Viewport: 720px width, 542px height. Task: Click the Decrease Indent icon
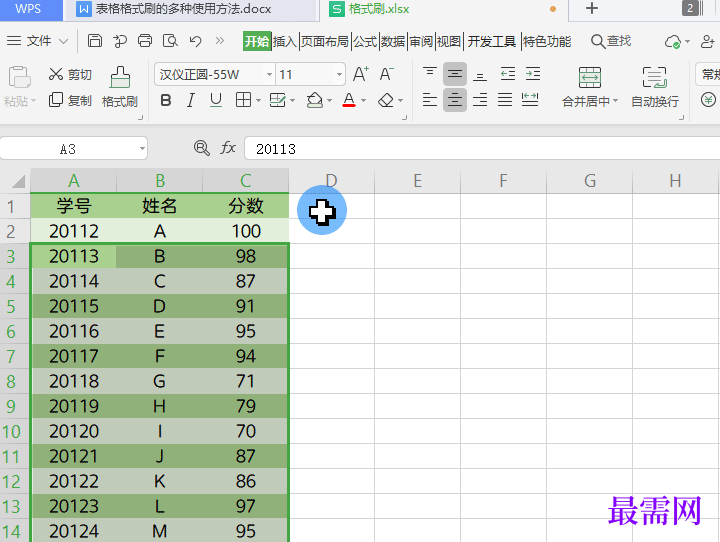coord(507,73)
